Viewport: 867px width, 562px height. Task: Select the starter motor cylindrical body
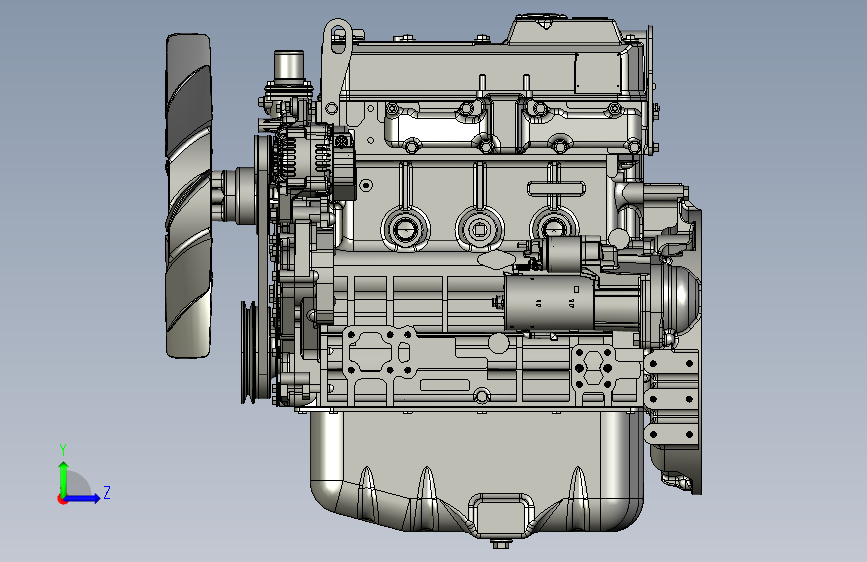pos(550,303)
